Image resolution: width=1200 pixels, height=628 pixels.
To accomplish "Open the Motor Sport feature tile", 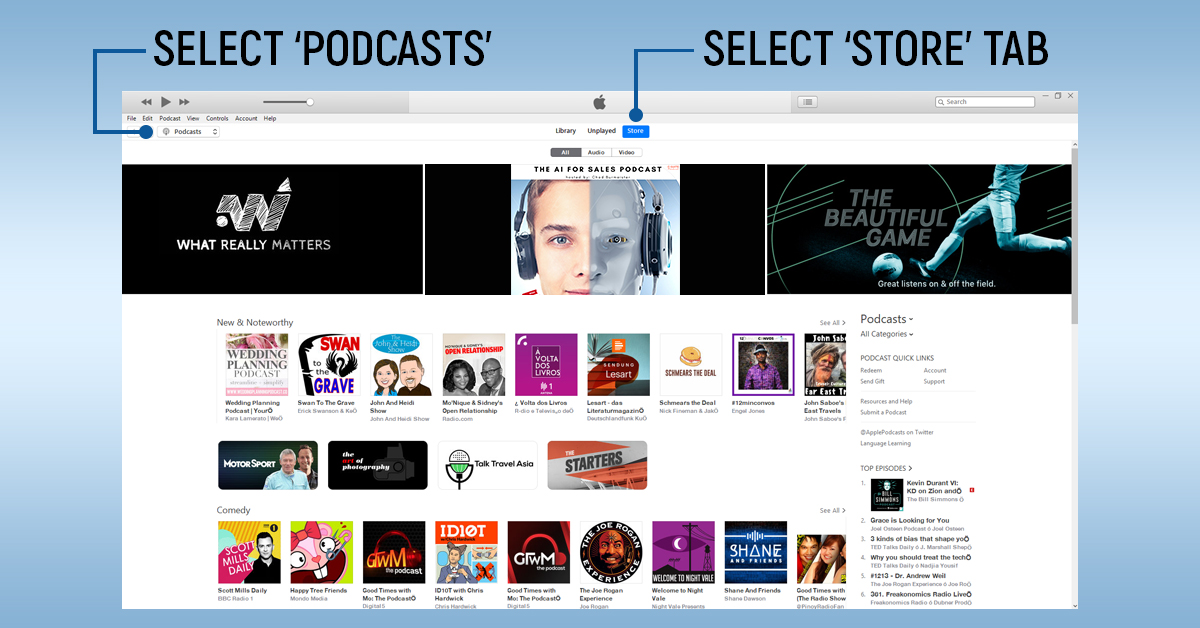I will pos(268,465).
